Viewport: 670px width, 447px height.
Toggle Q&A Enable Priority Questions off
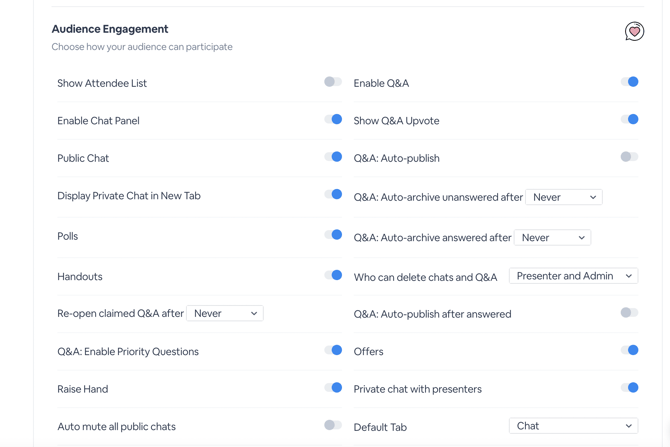pos(333,351)
